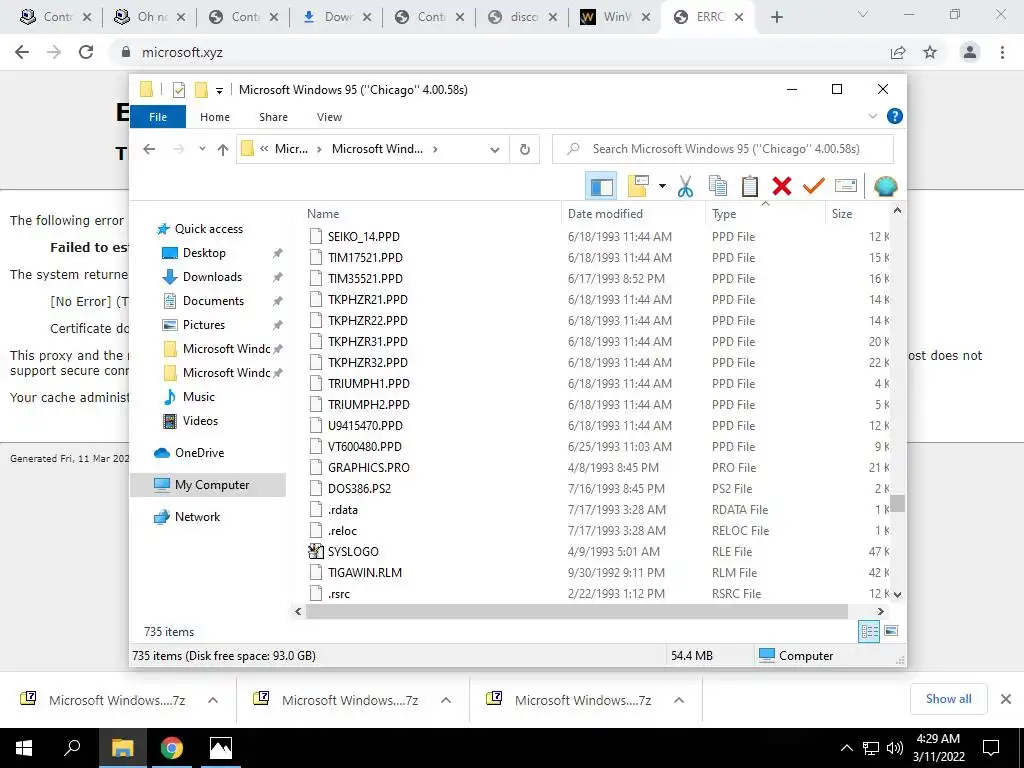Open the Share ribbon tab
This screenshot has width=1024, height=768.
(273, 117)
